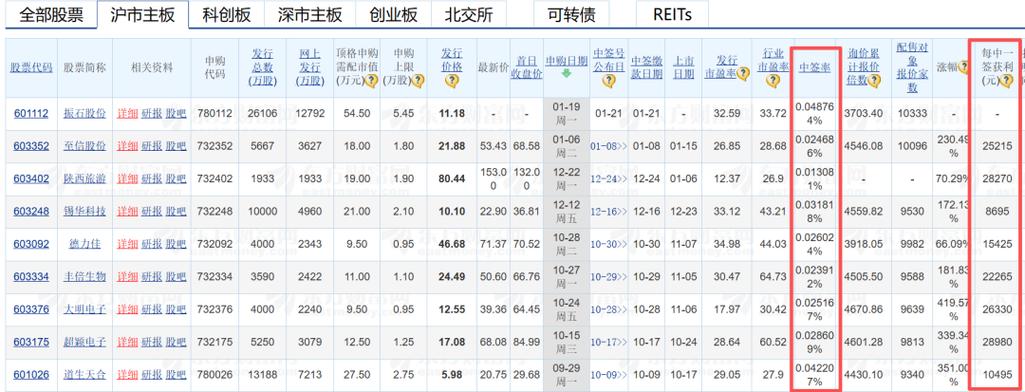This screenshot has width=1025, height=392.
Task: Open help icon under 中签号公布日 header
Action: (609, 81)
